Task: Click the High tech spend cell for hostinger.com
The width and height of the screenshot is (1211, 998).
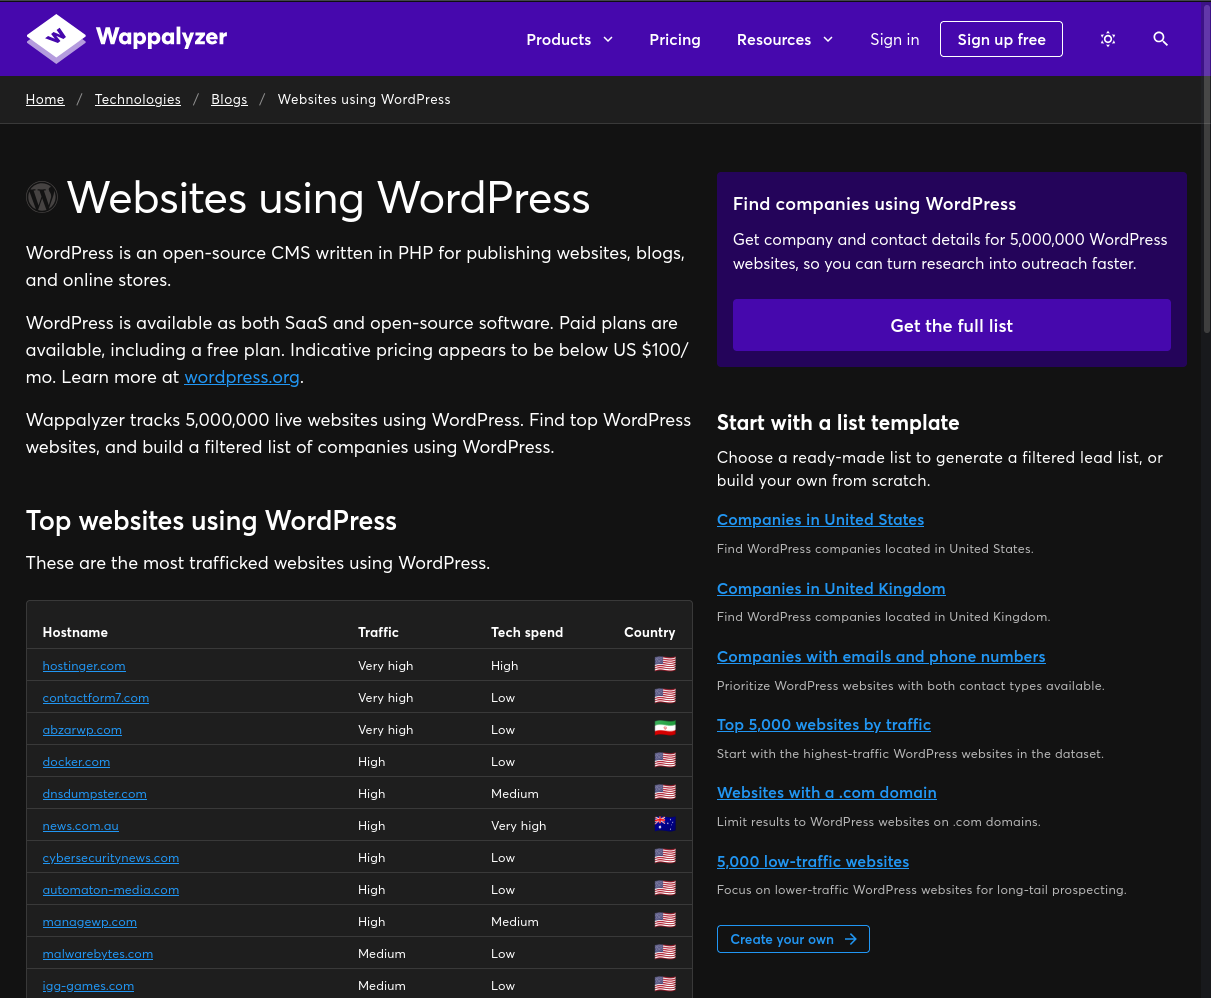Action: point(505,665)
